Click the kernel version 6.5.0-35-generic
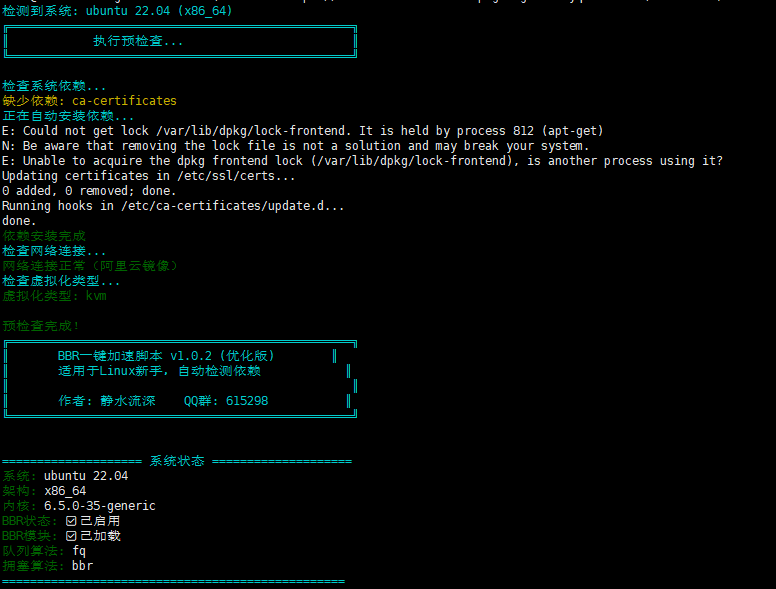The height and width of the screenshot is (589, 776). click(x=99, y=506)
